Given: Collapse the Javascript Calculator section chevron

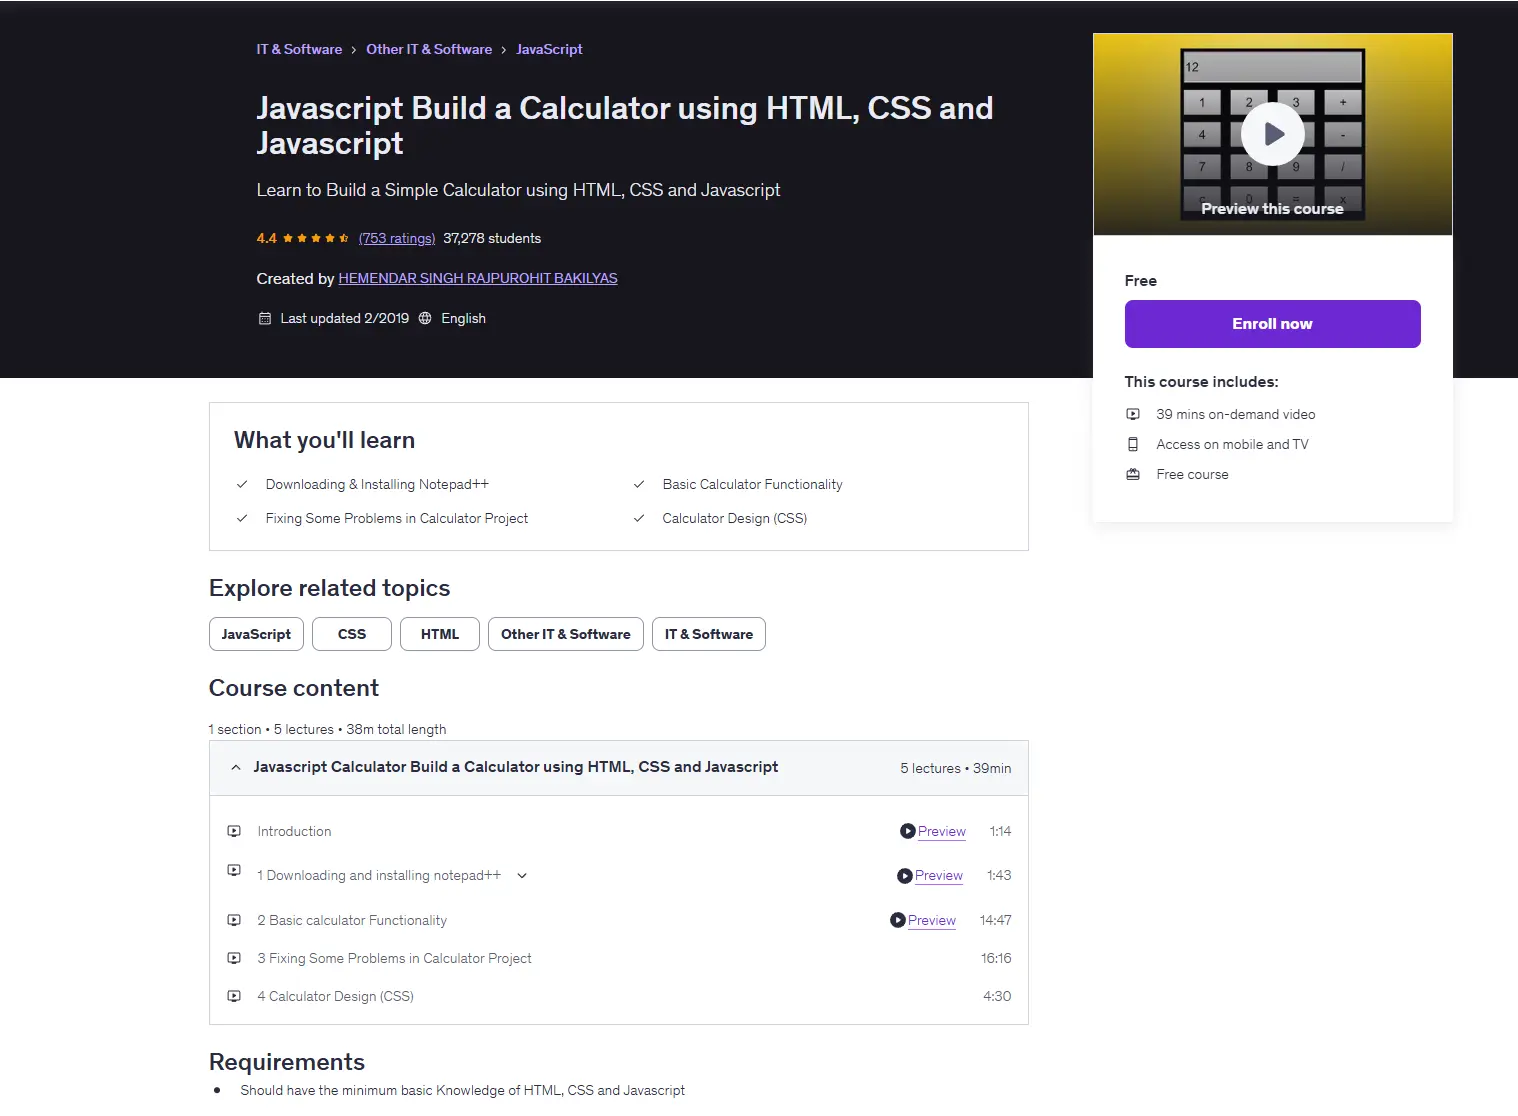Looking at the screenshot, I should pos(236,767).
